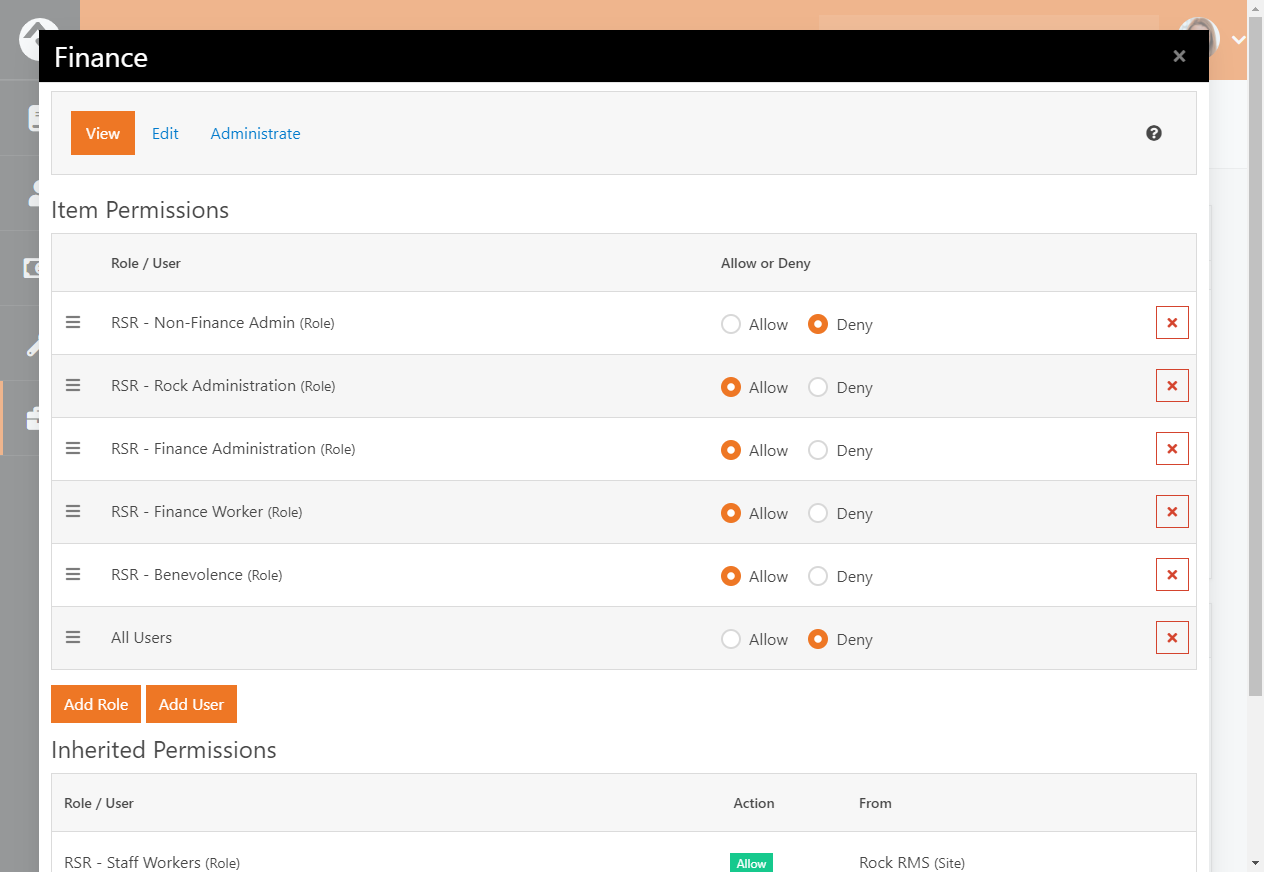The image size is (1264, 872).
Task: Click the Add Role button
Action: pos(96,704)
